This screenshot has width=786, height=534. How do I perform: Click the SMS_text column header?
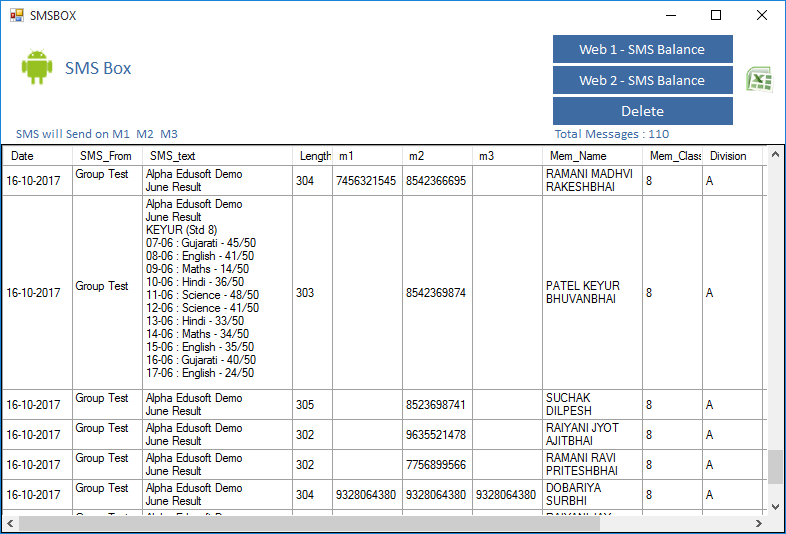pos(172,156)
